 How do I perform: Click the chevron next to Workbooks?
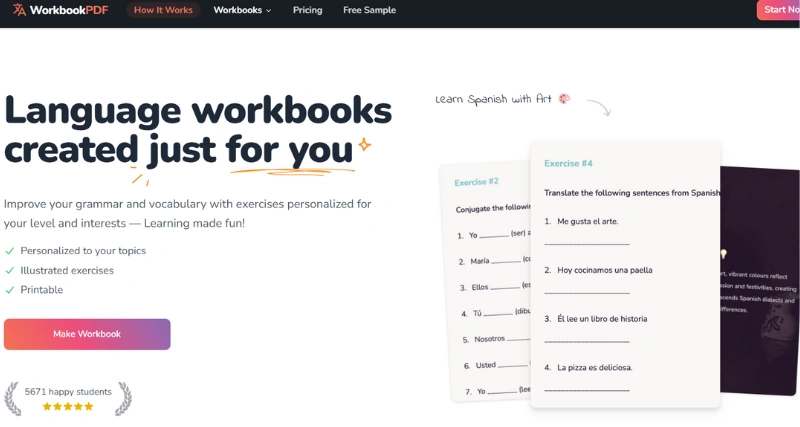268,11
